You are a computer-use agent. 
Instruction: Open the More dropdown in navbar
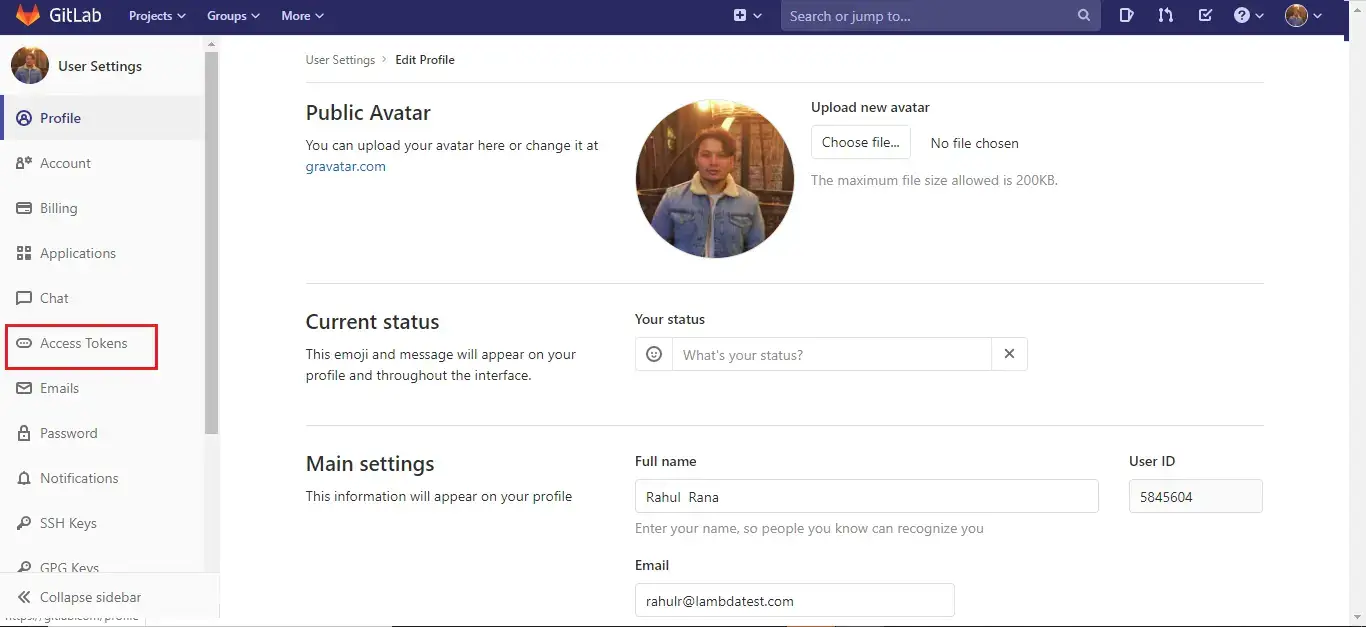302,16
